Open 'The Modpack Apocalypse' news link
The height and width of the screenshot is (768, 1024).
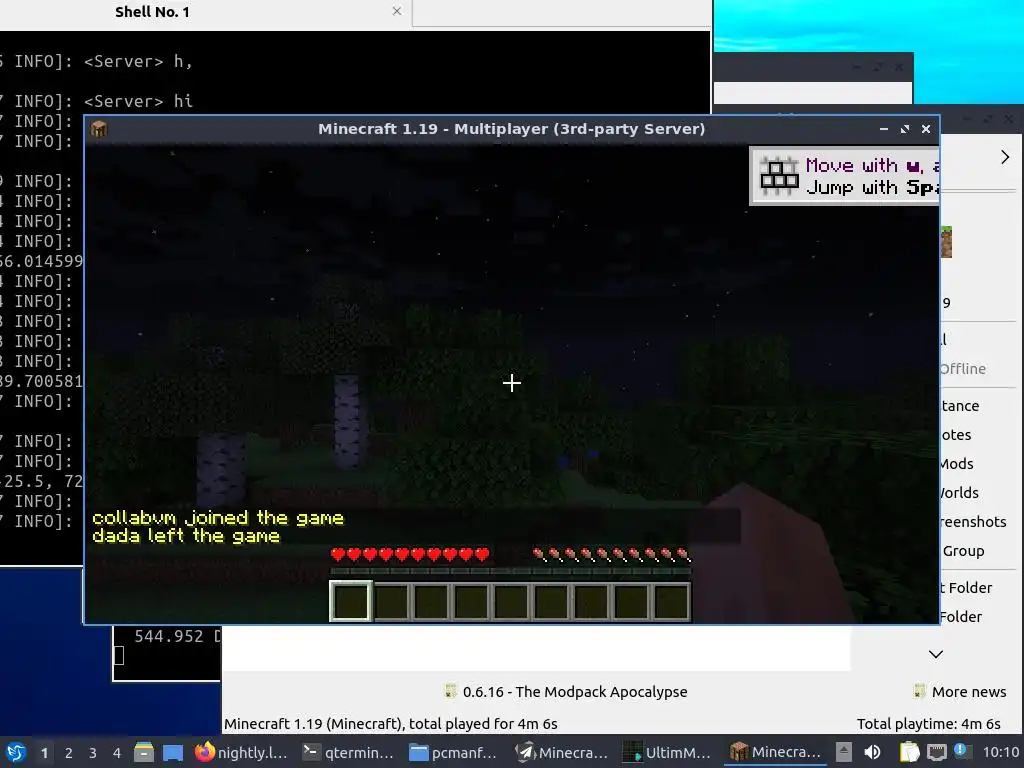pyautogui.click(x=575, y=692)
